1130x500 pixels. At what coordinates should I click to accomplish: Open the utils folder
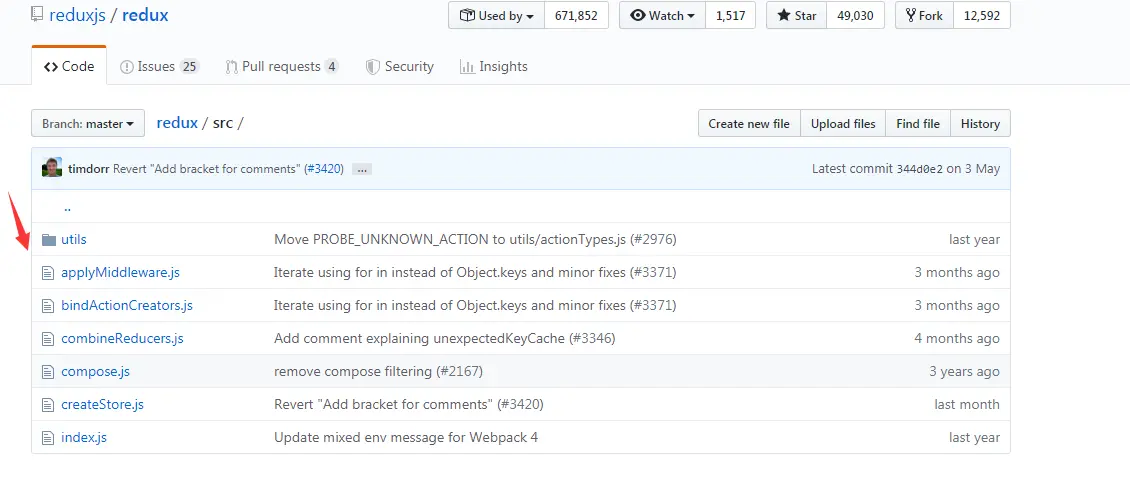tap(74, 239)
